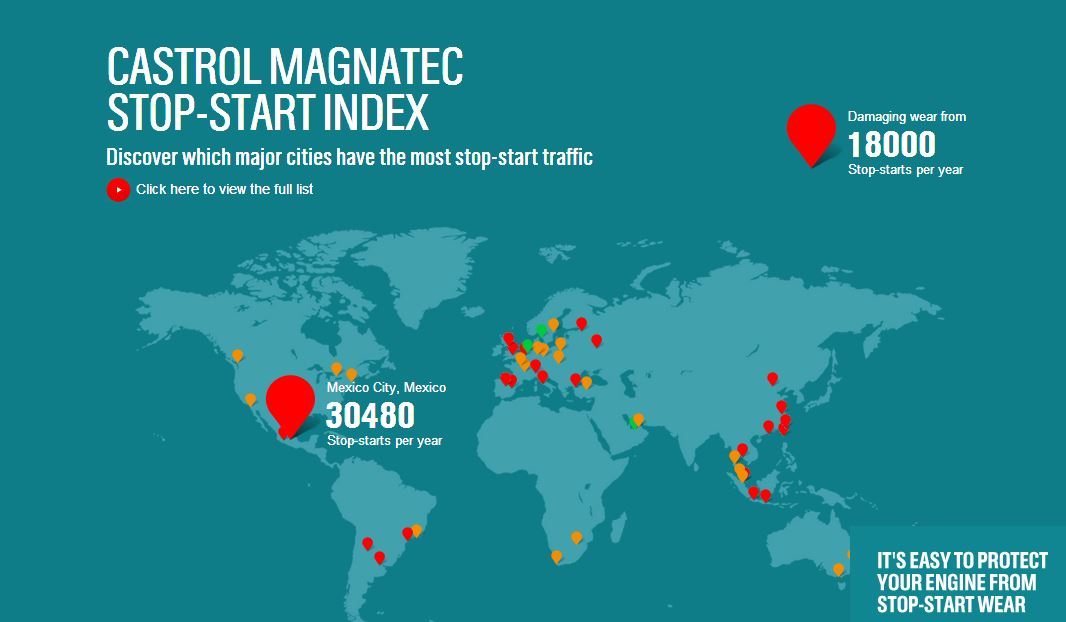Click the orange pin on western North America

click(237, 354)
